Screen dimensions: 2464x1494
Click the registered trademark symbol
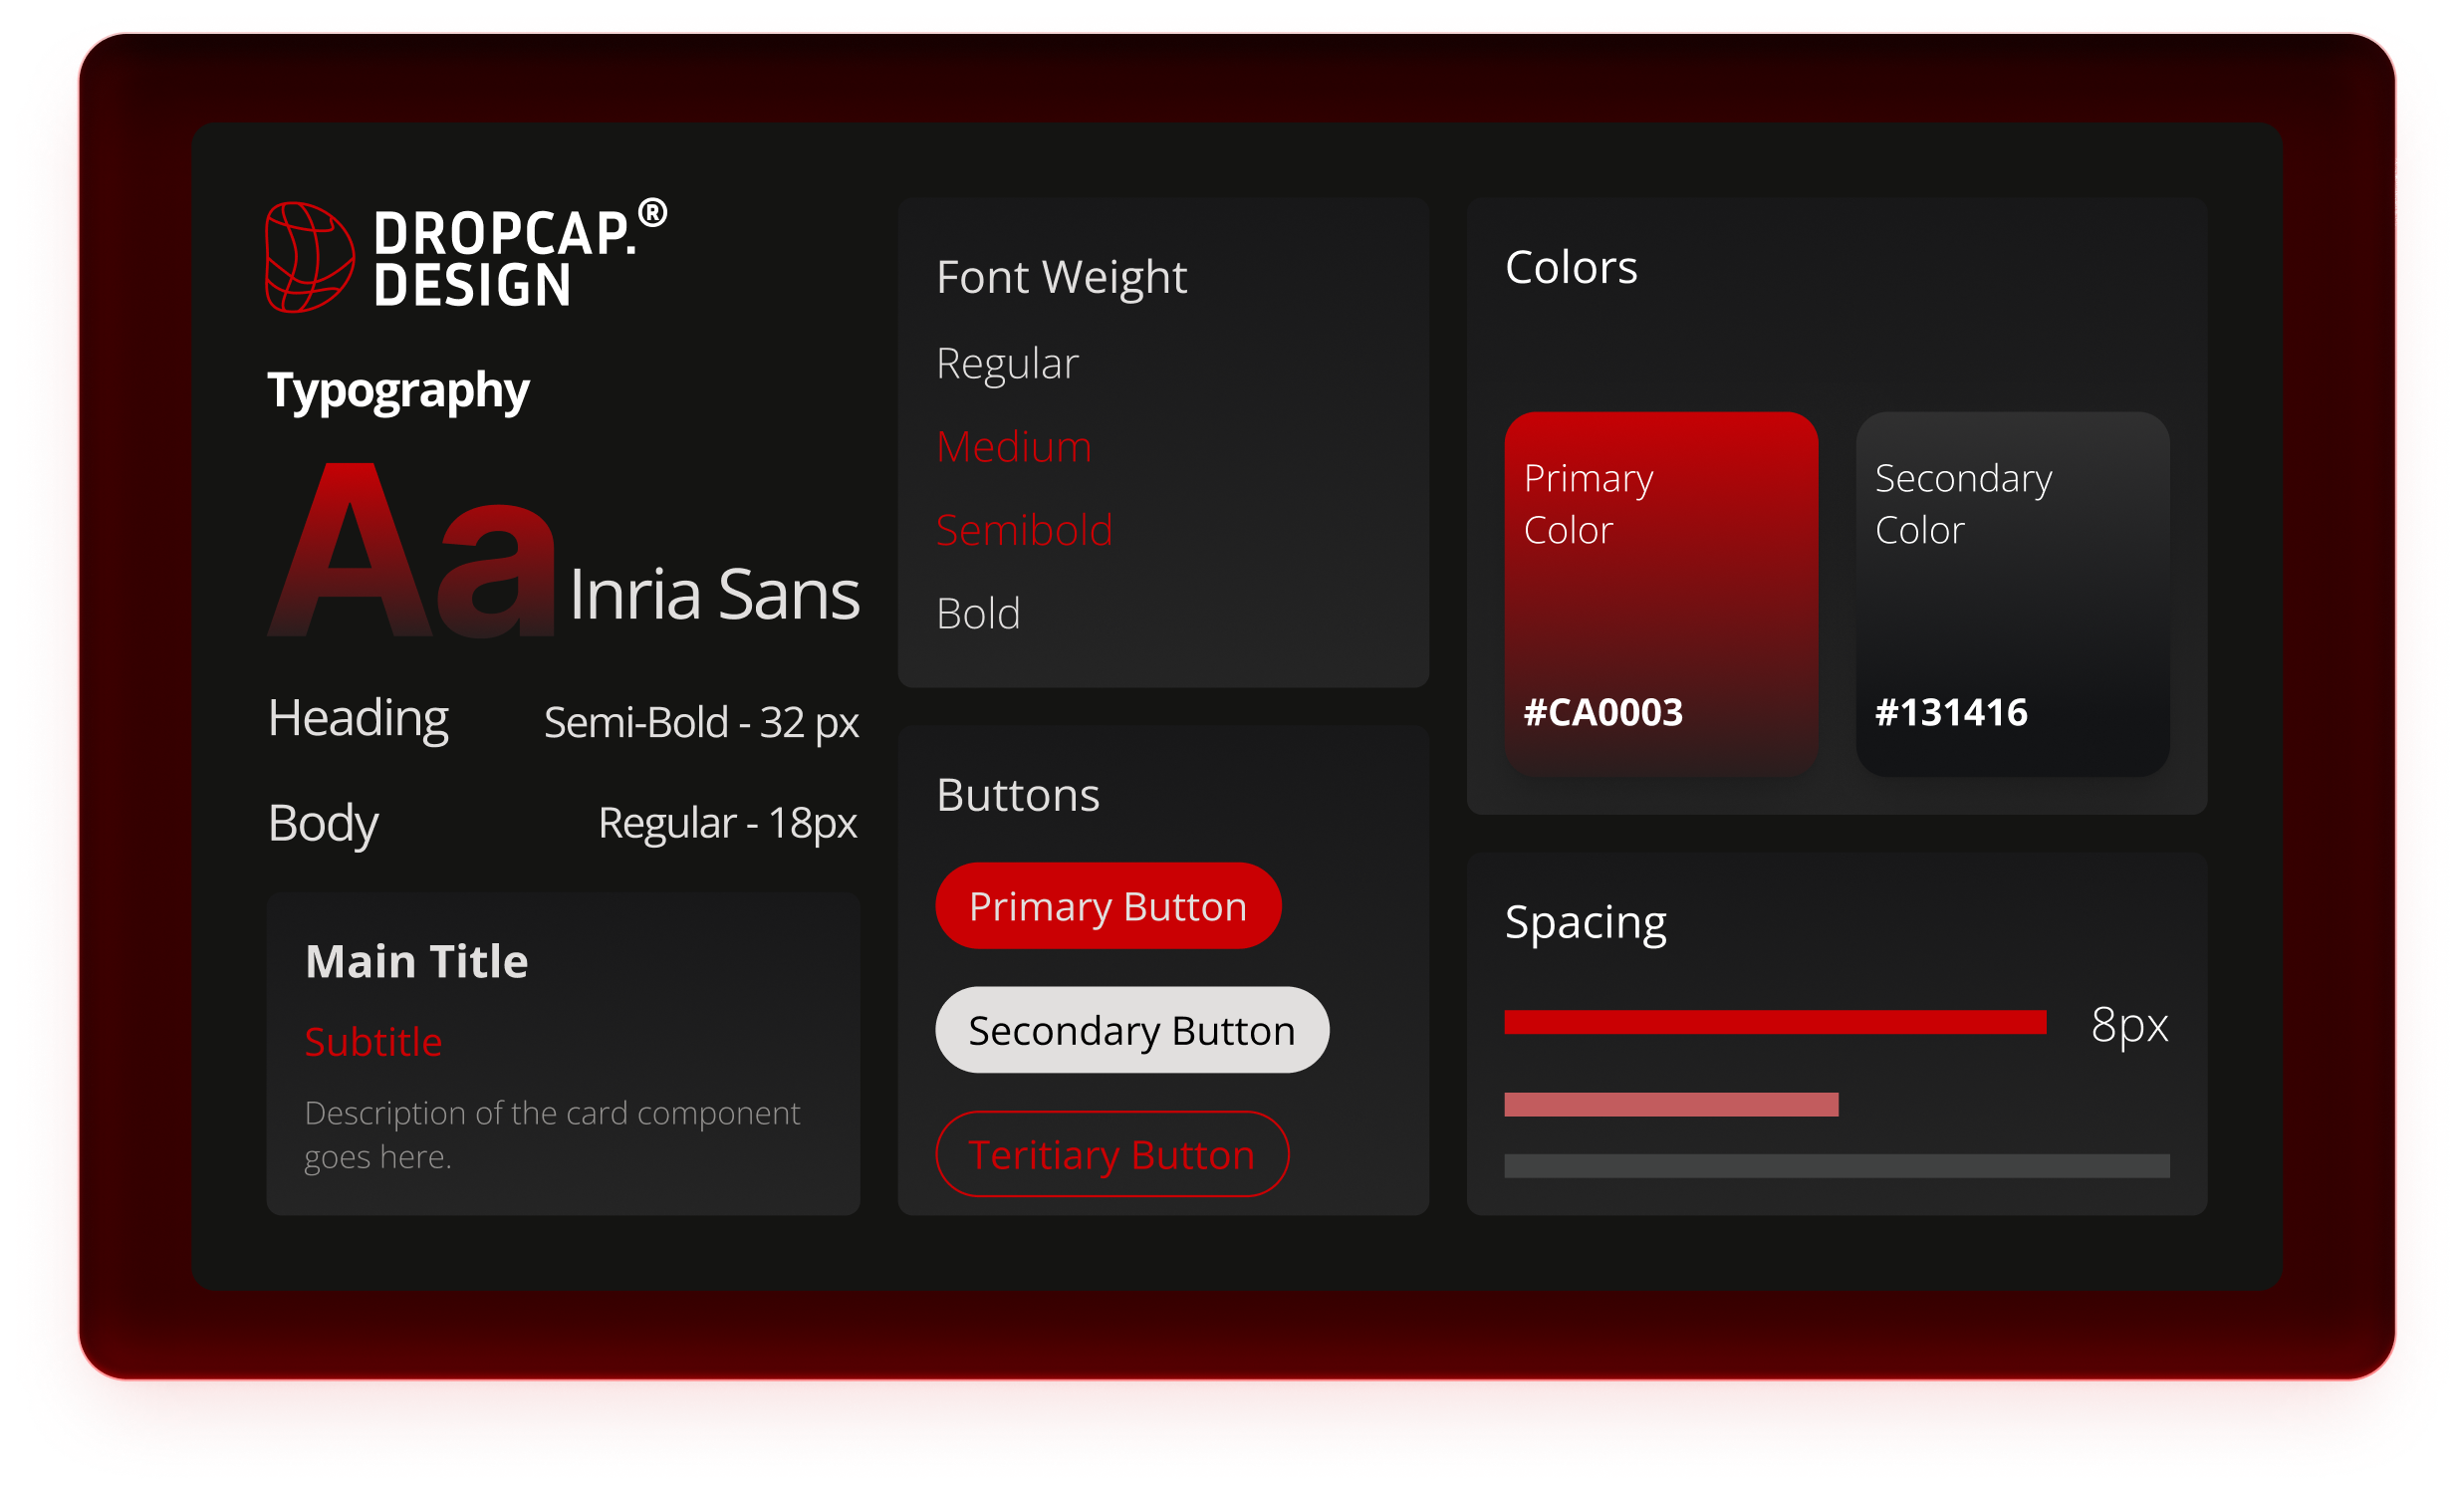[652, 212]
